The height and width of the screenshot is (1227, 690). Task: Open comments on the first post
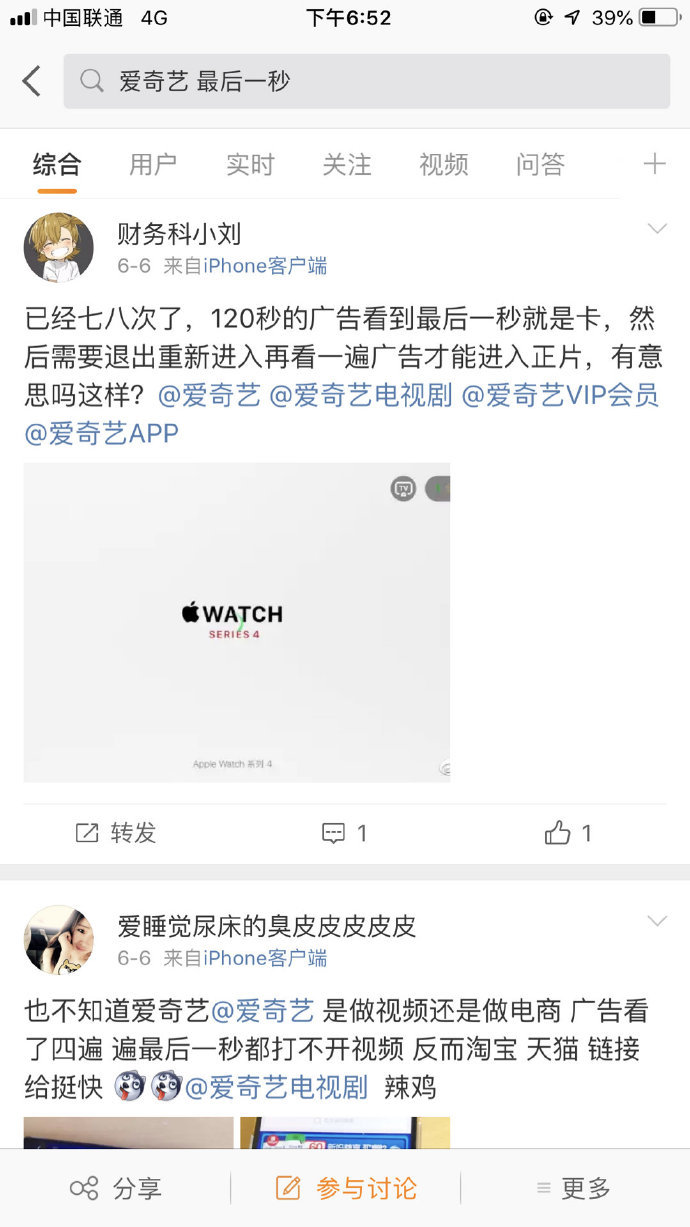[x=345, y=833]
